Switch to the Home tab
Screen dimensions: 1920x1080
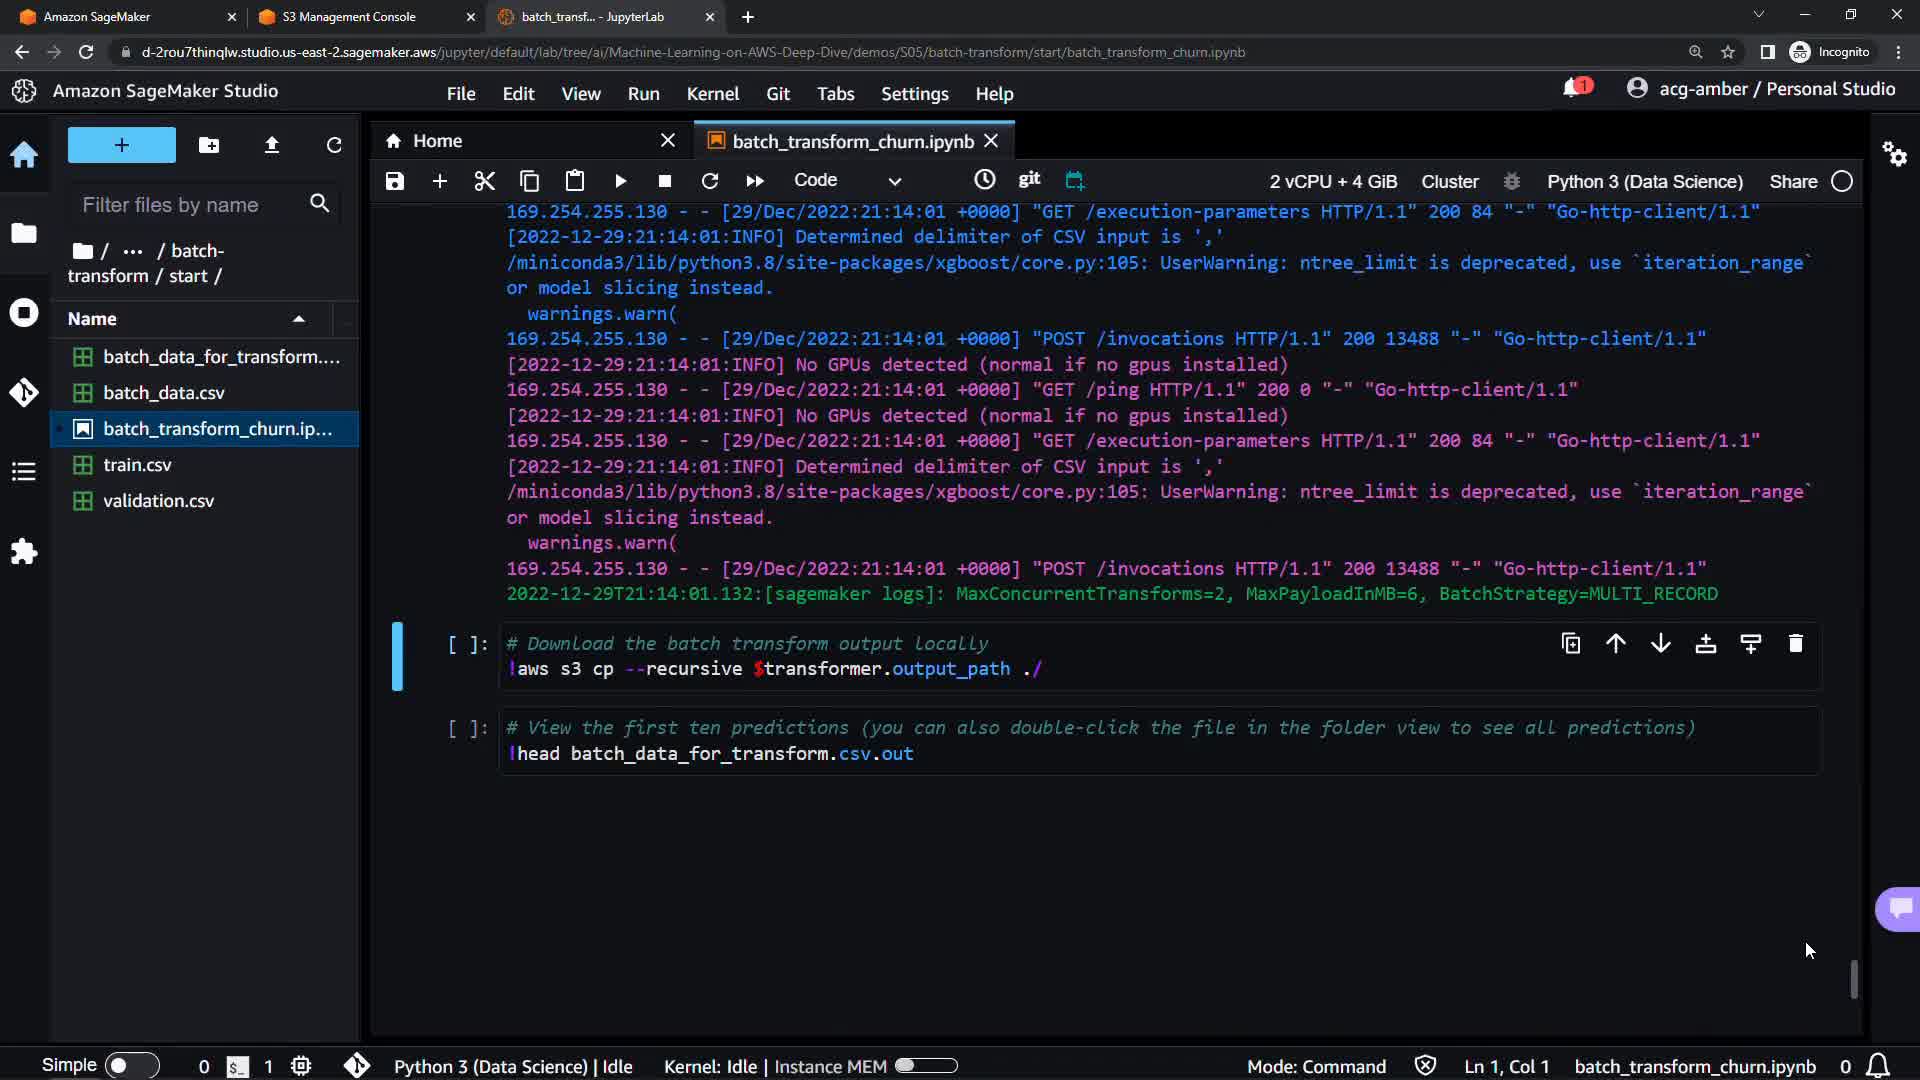437,141
